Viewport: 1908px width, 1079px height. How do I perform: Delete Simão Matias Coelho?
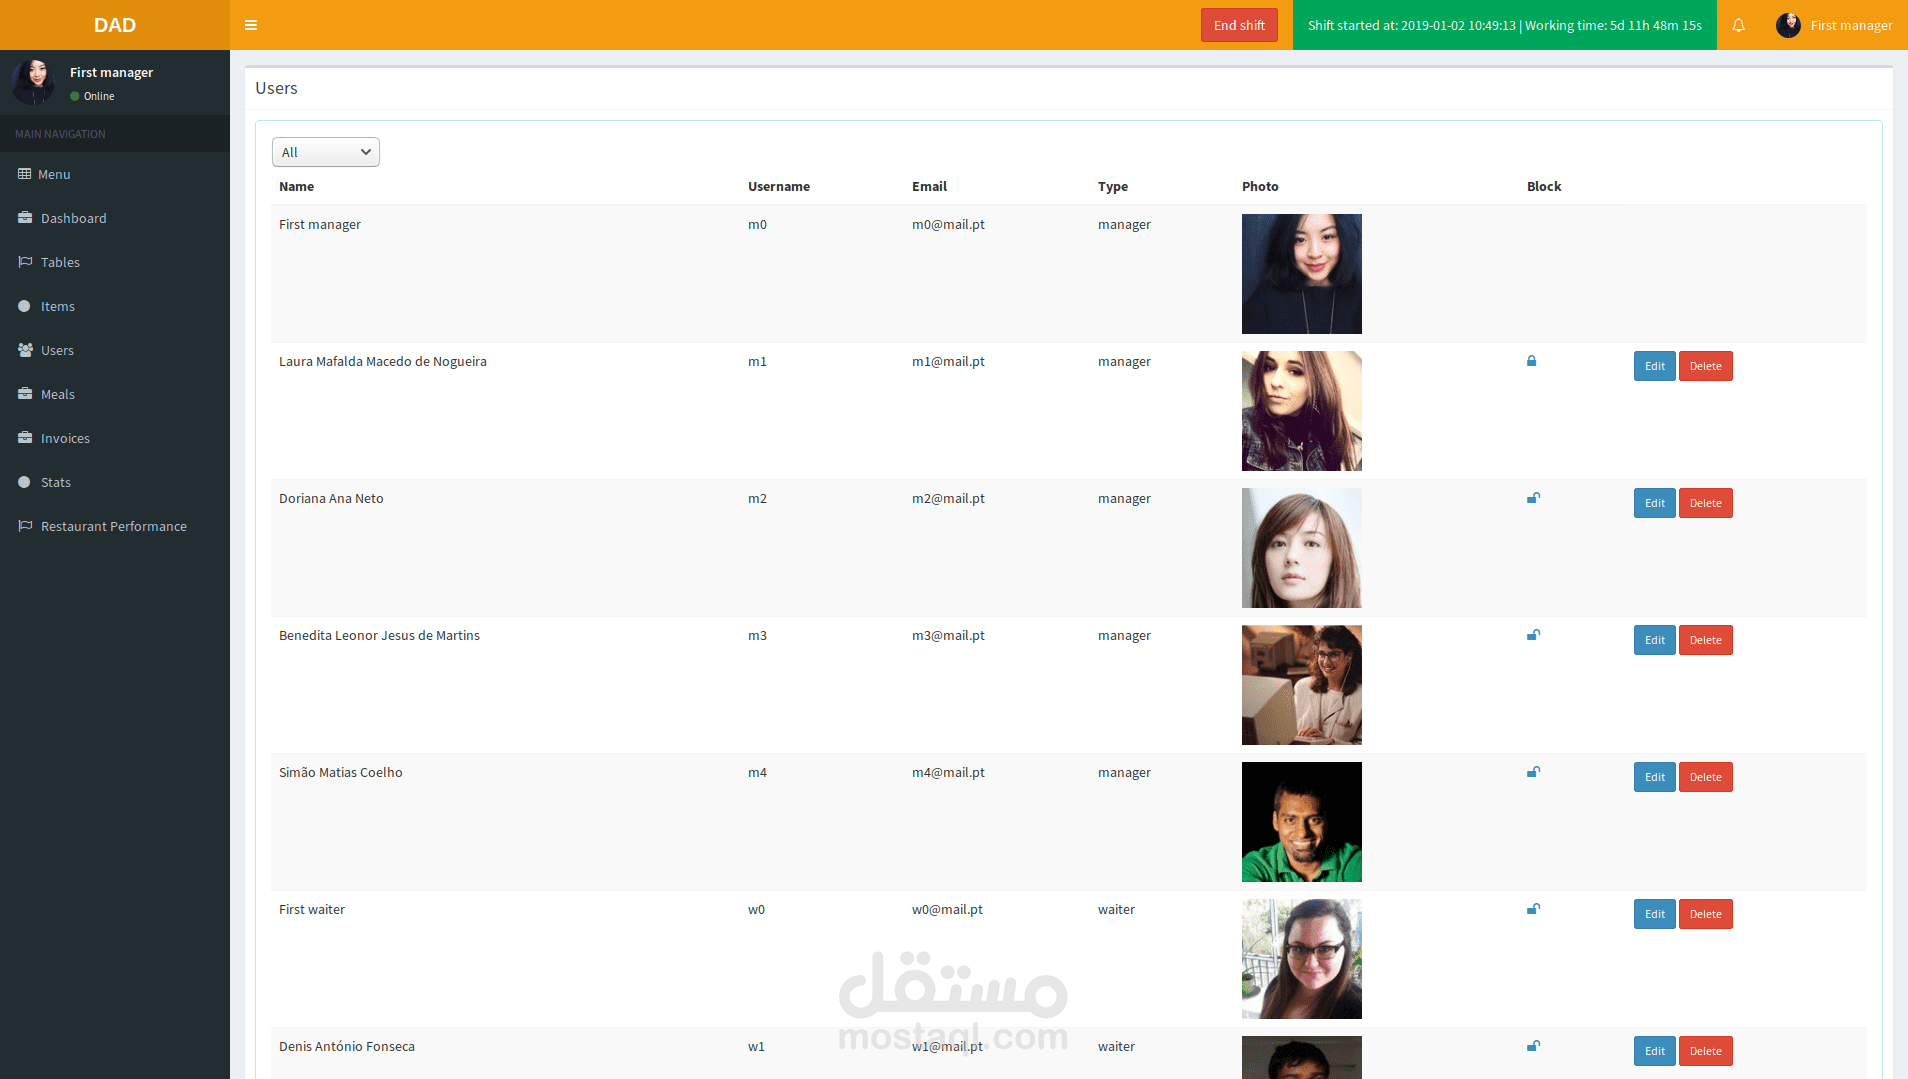click(x=1705, y=777)
